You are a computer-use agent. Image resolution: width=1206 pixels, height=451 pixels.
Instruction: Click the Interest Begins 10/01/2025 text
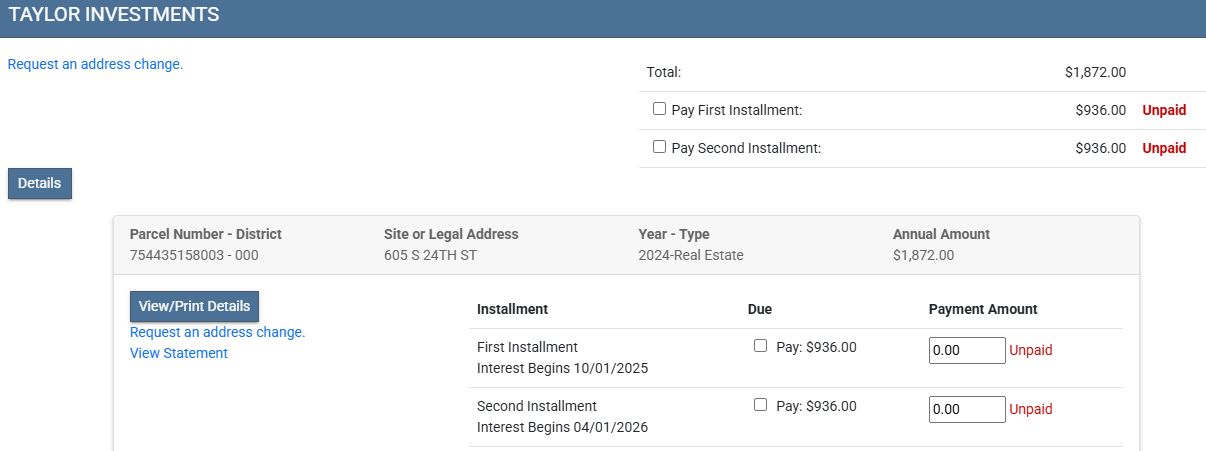tap(562, 368)
